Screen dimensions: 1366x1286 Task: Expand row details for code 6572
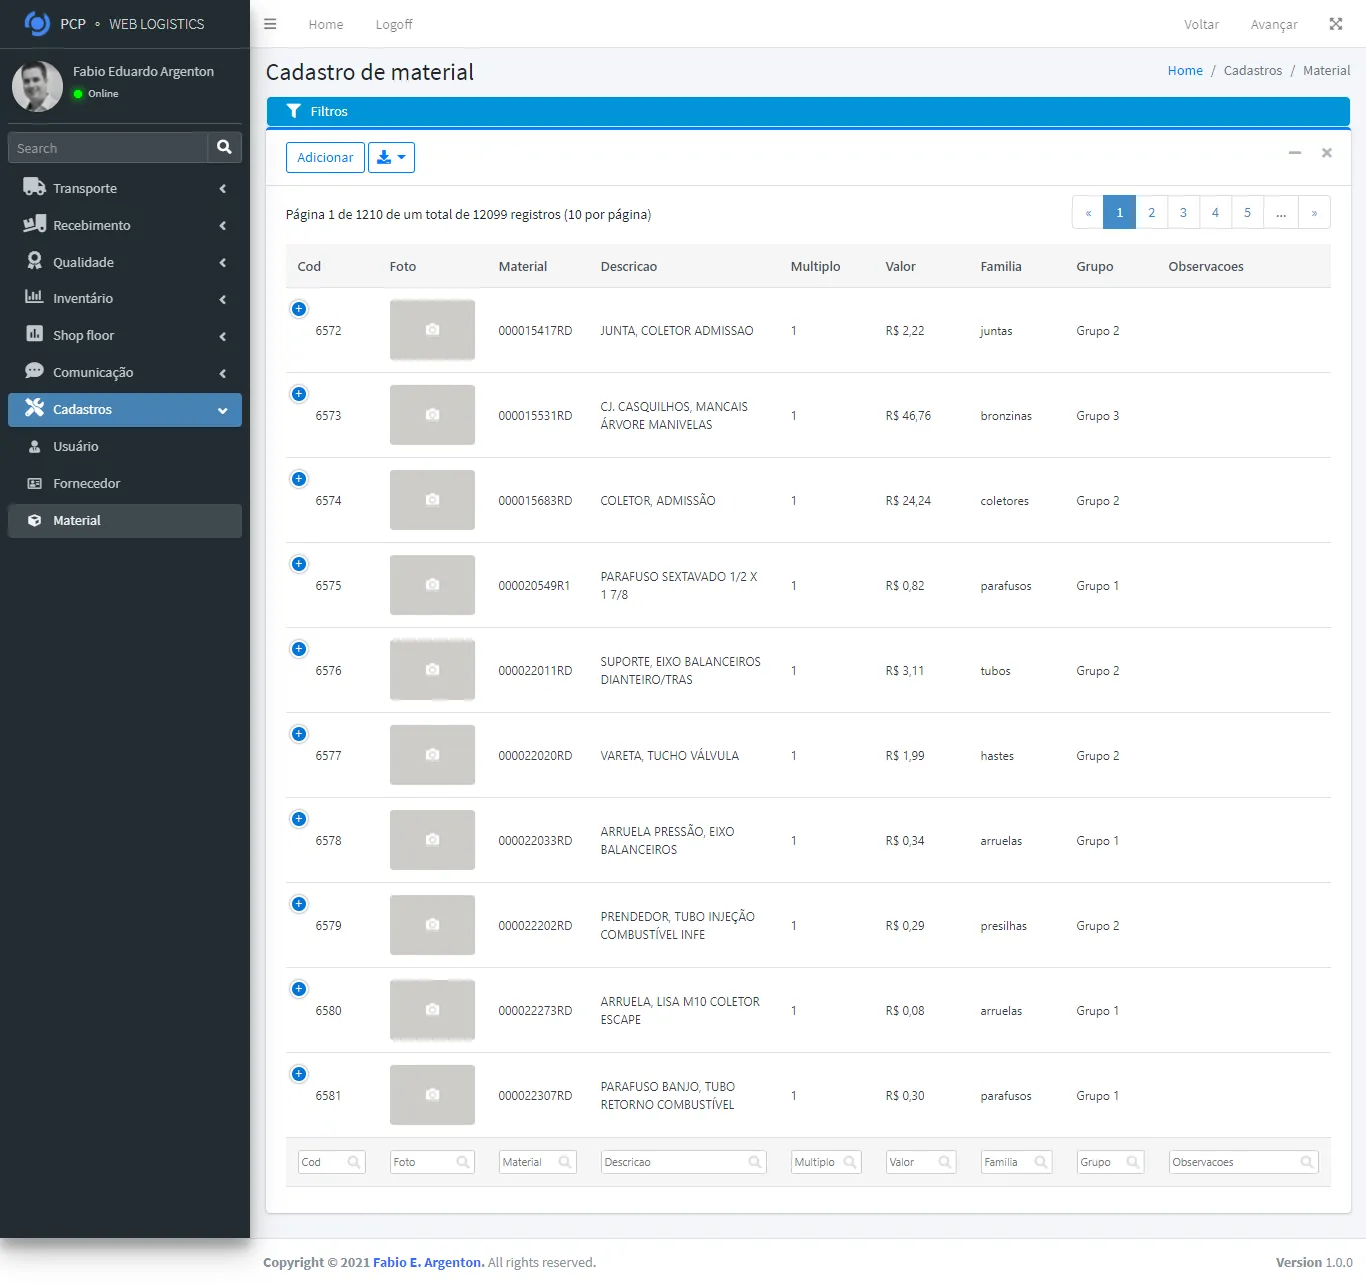[299, 309]
